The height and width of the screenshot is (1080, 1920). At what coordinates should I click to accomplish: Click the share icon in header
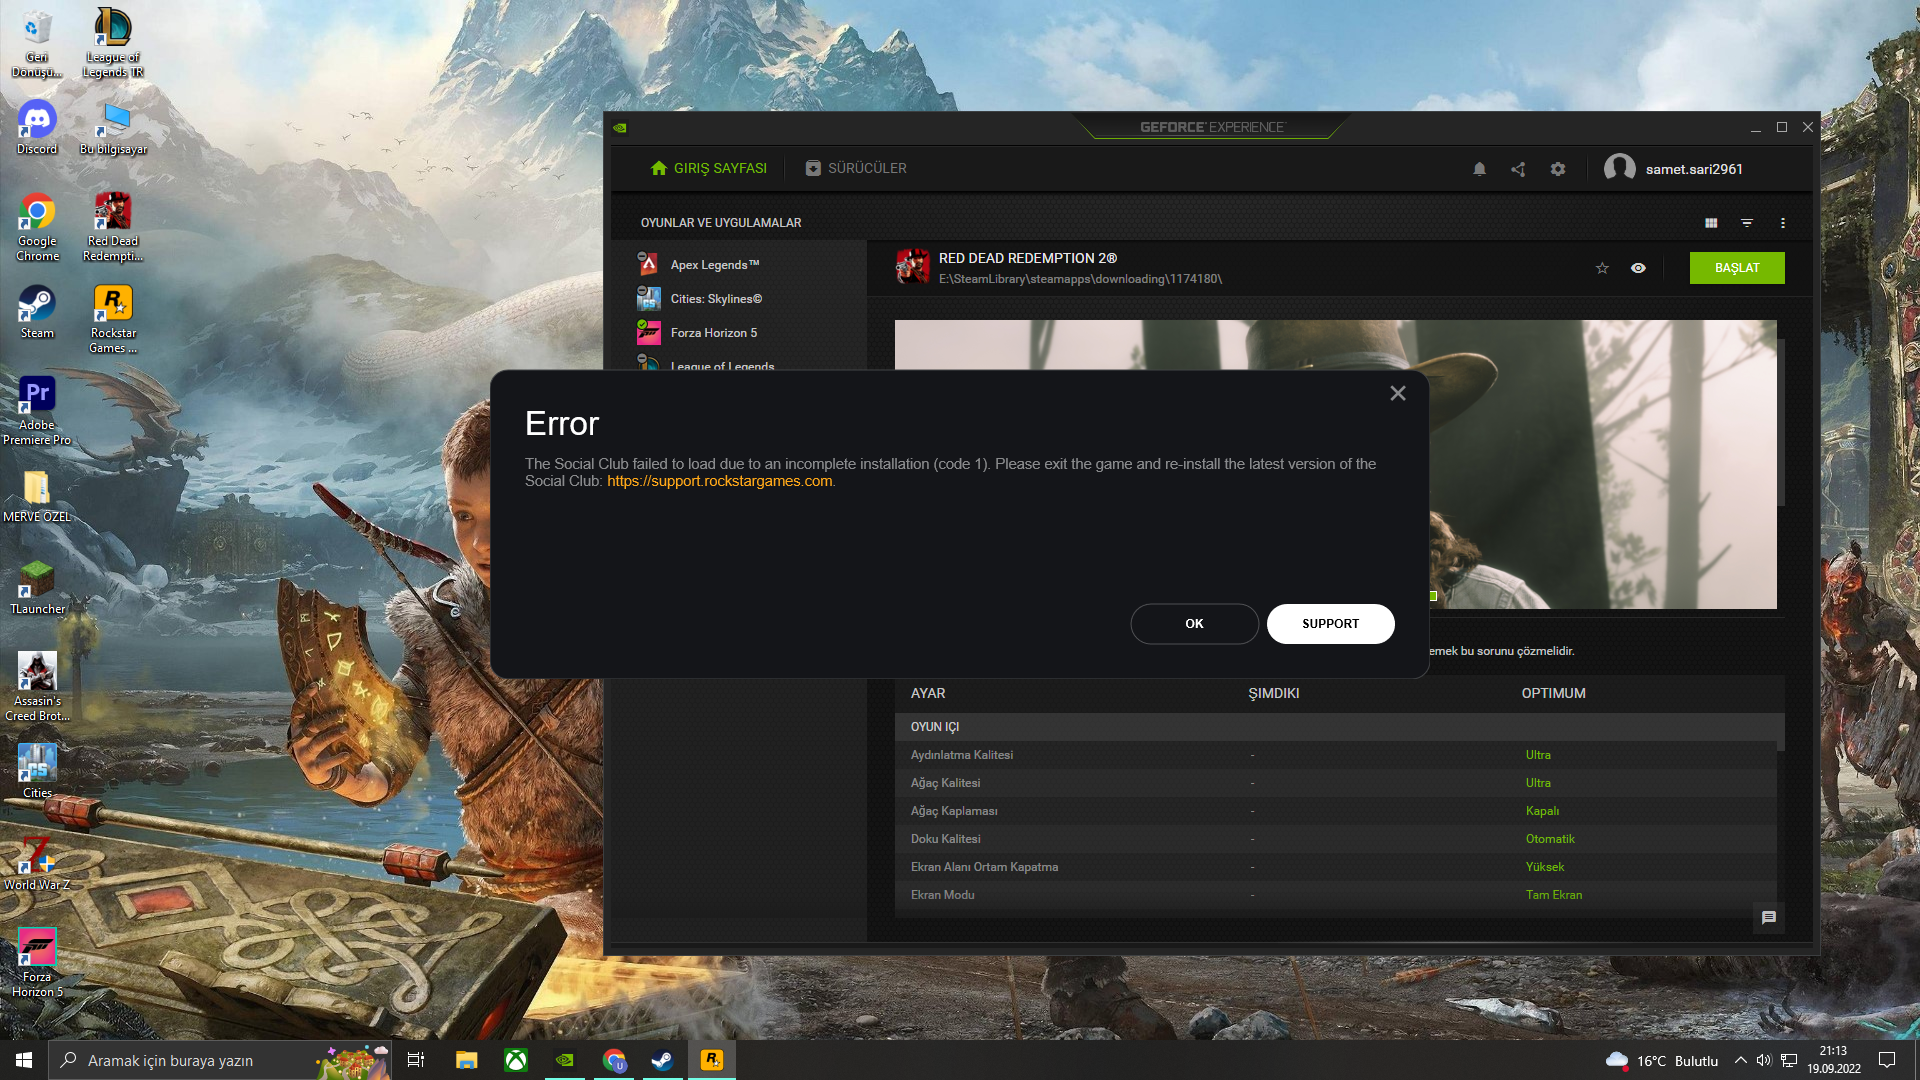click(x=1518, y=169)
